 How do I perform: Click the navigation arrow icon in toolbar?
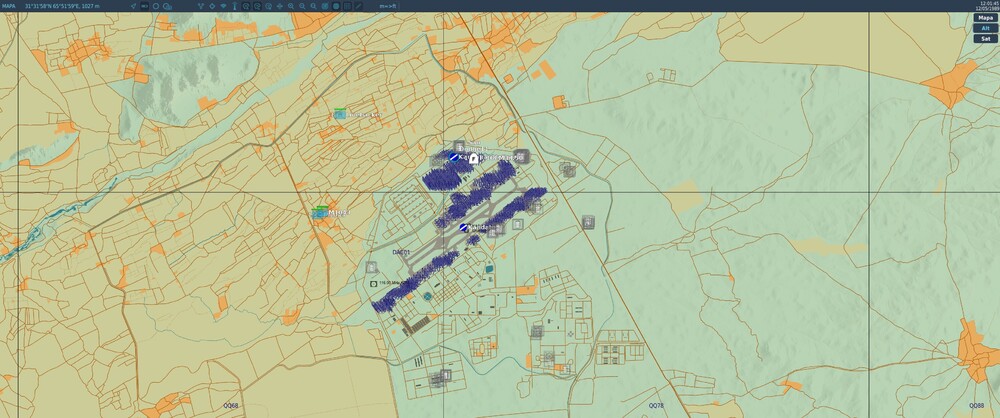click(133, 6)
